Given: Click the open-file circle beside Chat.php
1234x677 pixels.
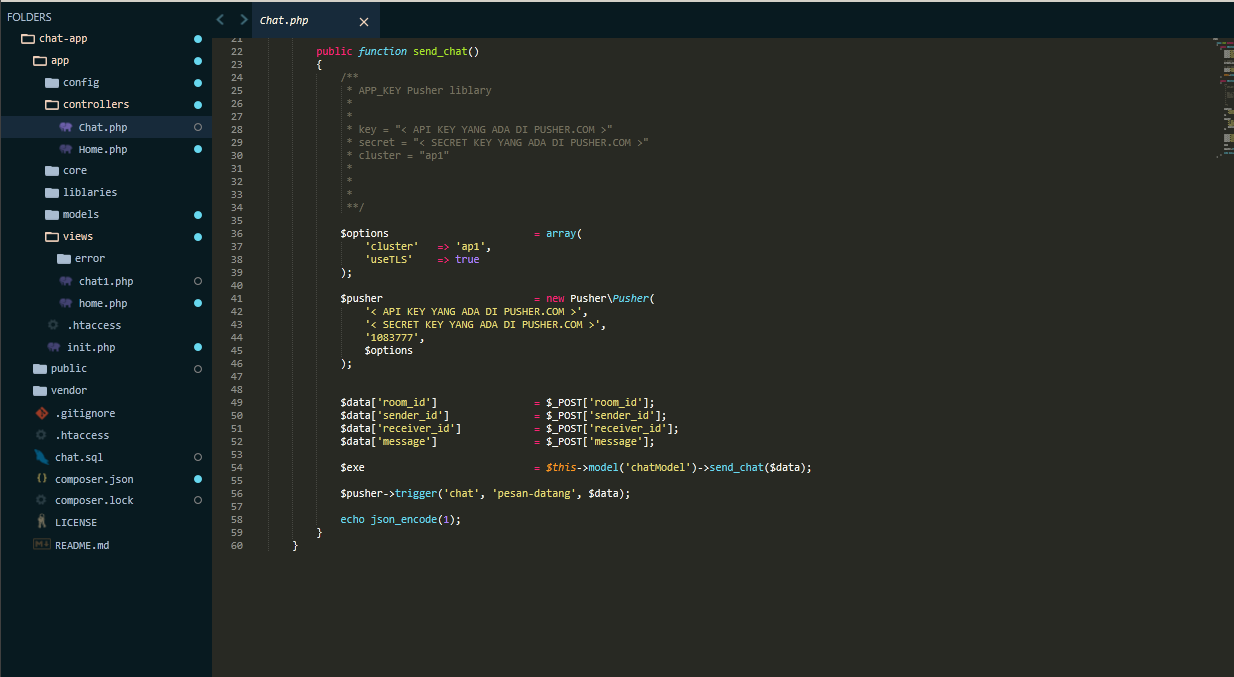Looking at the screenshot, I should (x=196, y=127).
